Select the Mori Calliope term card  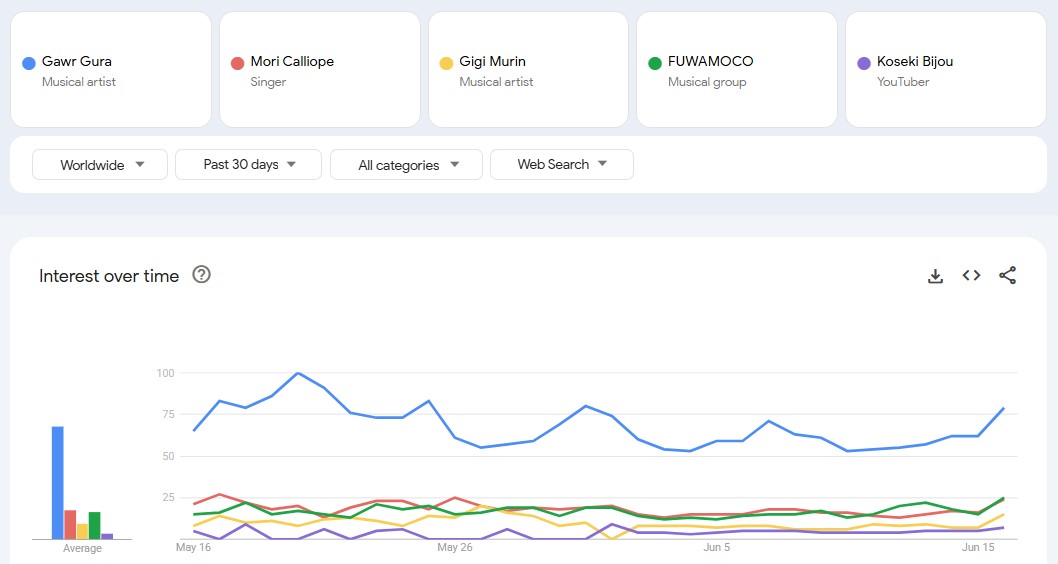[320, 69]
